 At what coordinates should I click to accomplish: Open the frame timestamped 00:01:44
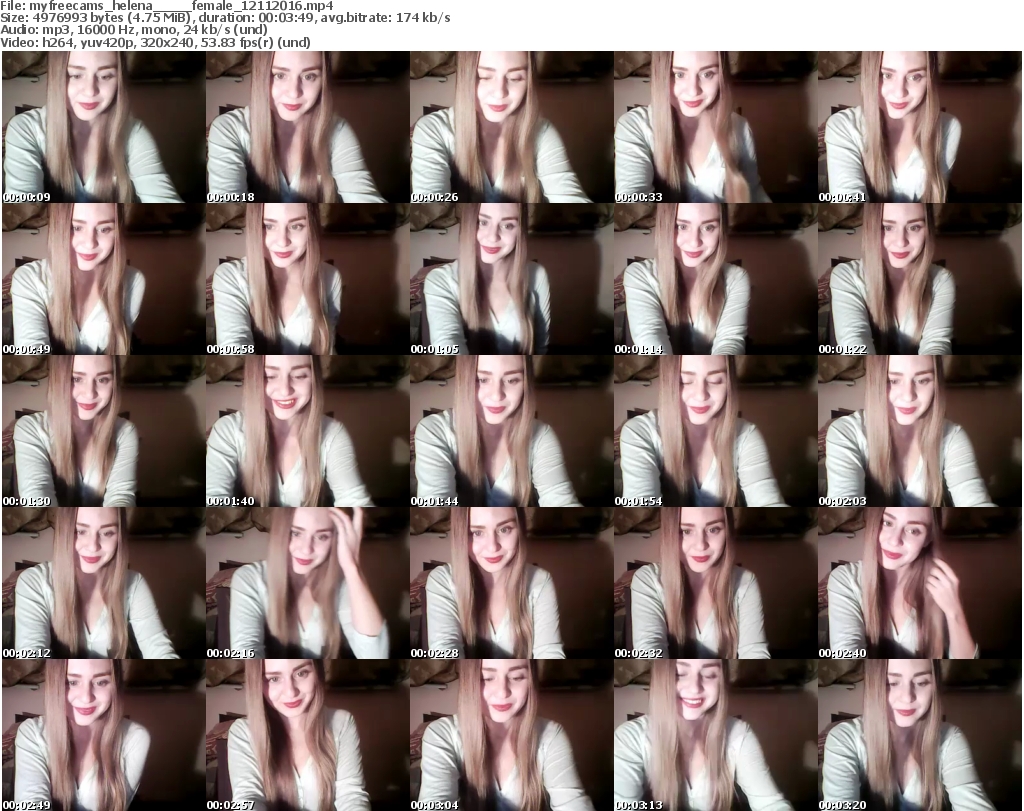(x=511, y=431)
